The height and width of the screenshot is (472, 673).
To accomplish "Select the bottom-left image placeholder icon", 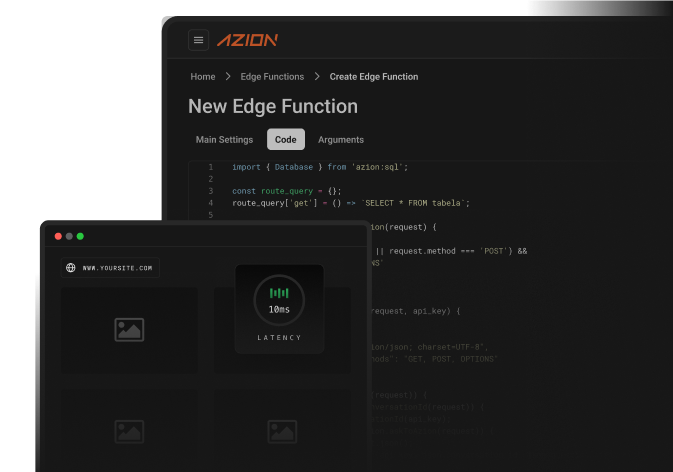I will pos(129,431).
